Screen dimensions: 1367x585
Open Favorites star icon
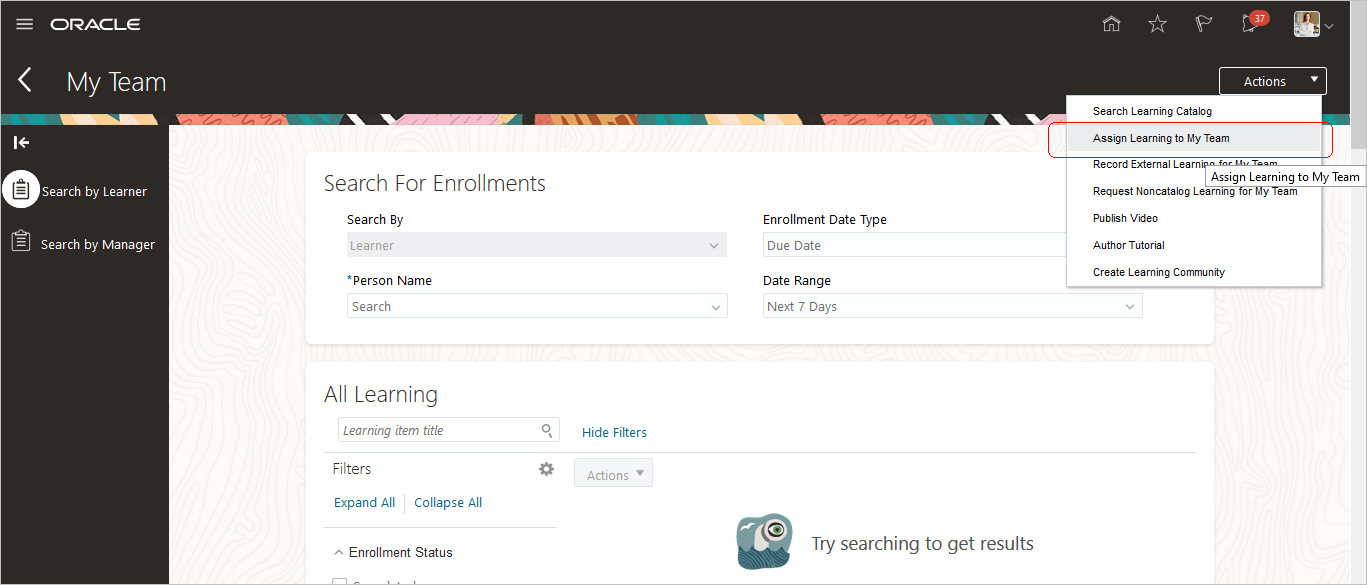click(1157, 24)
